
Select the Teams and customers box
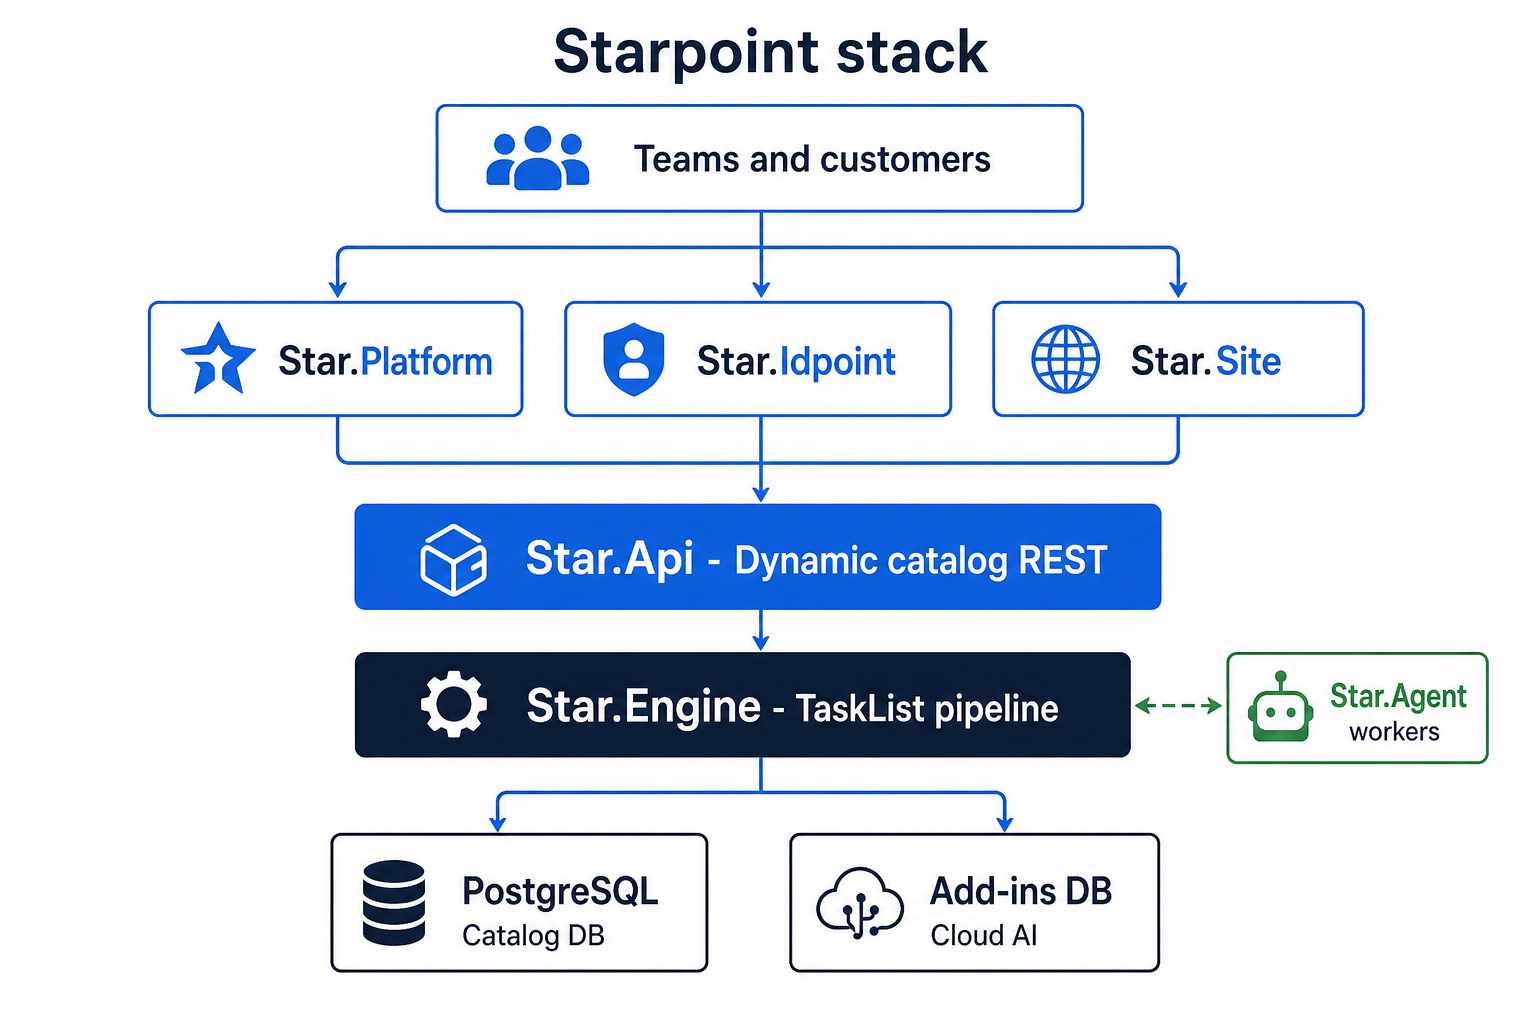pyautogui.click(x=760, y=158)
